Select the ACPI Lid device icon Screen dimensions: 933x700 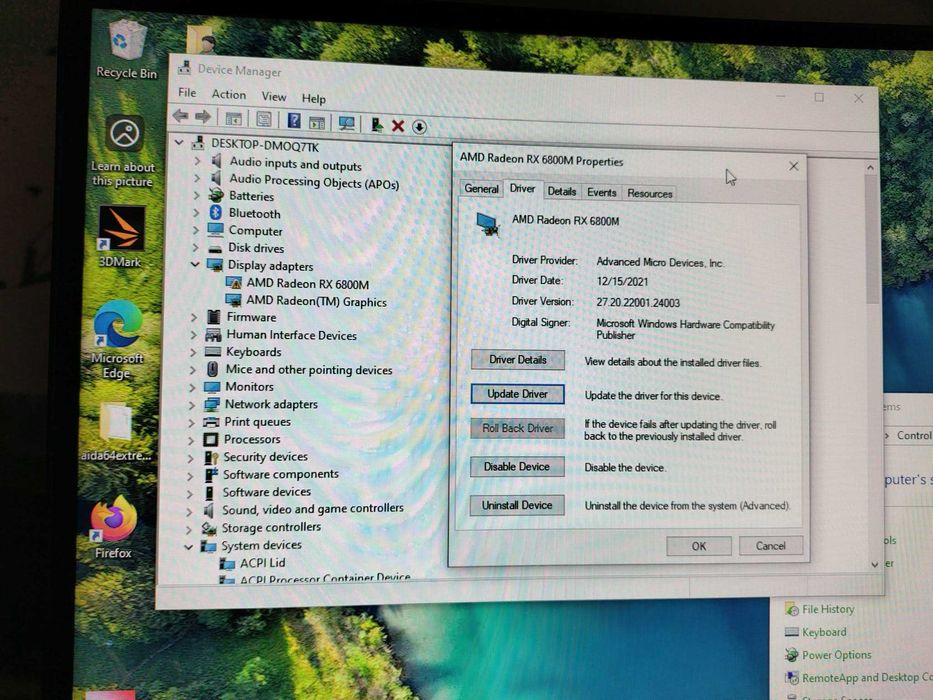(227, 563)
